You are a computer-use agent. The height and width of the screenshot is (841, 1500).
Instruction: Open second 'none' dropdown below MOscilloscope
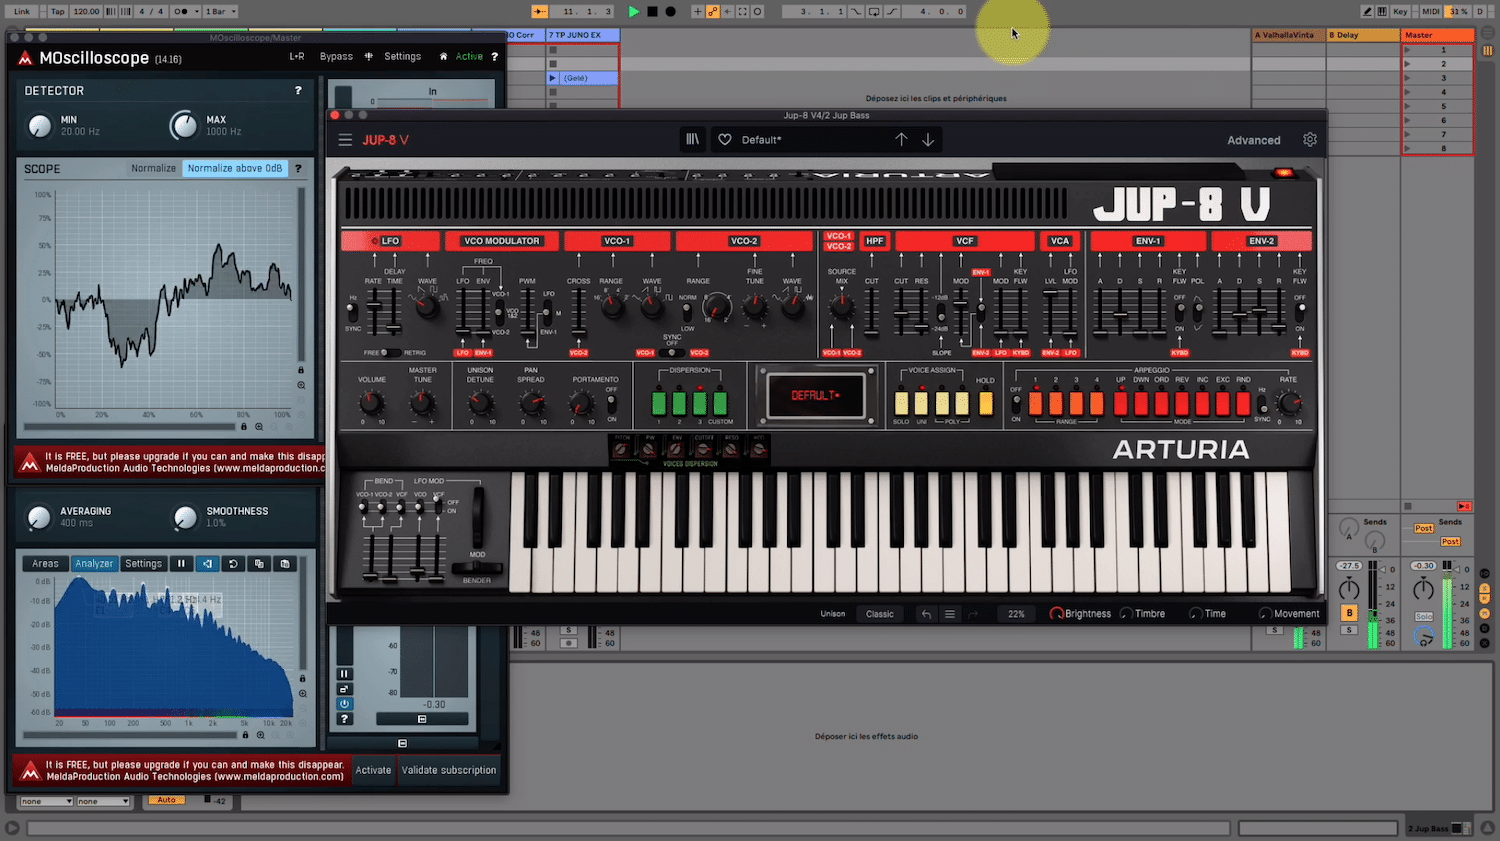point(104,801)
